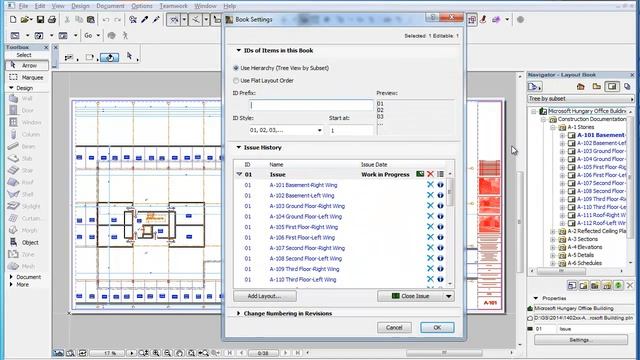Collapse the 01 Issue row triangle
Image resolution: width=640 pixels, height=360 pixels.
tap(239, 174)
